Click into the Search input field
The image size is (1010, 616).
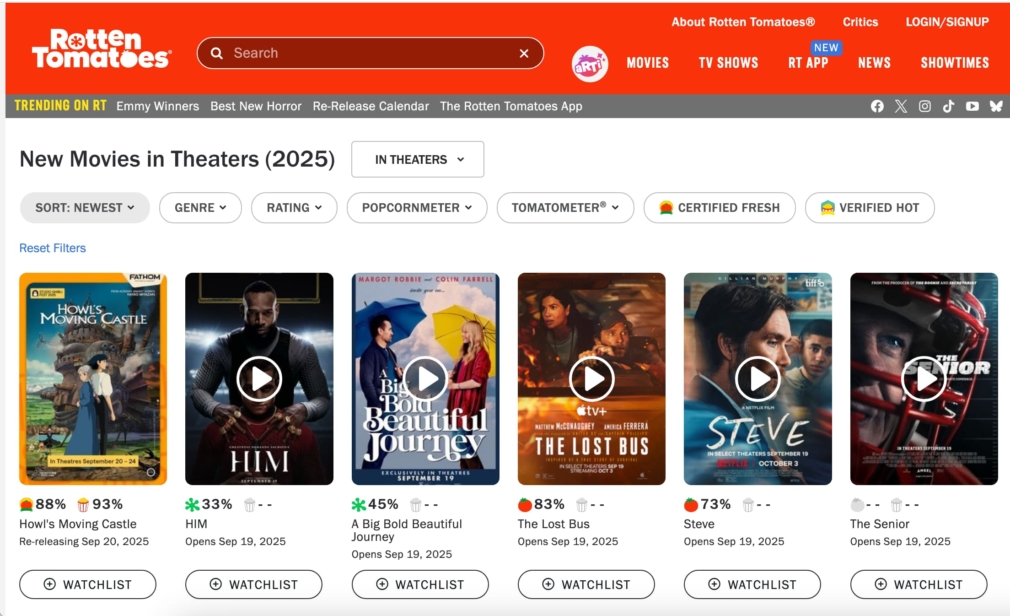(370, 53)
